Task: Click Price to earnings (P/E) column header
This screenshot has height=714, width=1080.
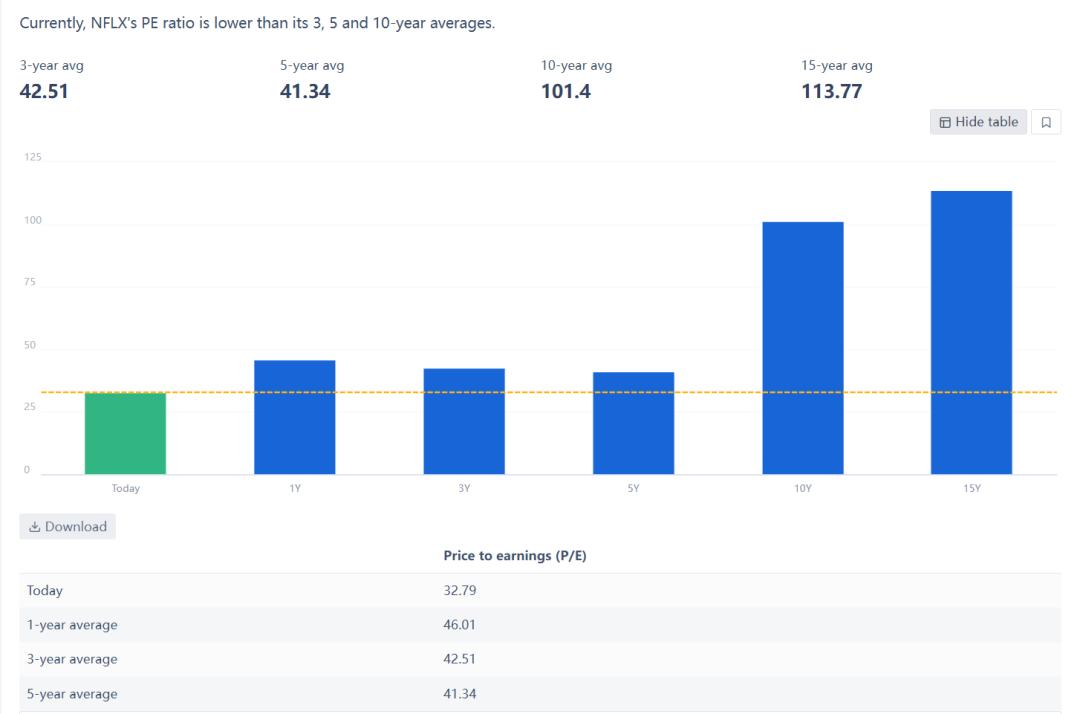Action: click(514, 556)
